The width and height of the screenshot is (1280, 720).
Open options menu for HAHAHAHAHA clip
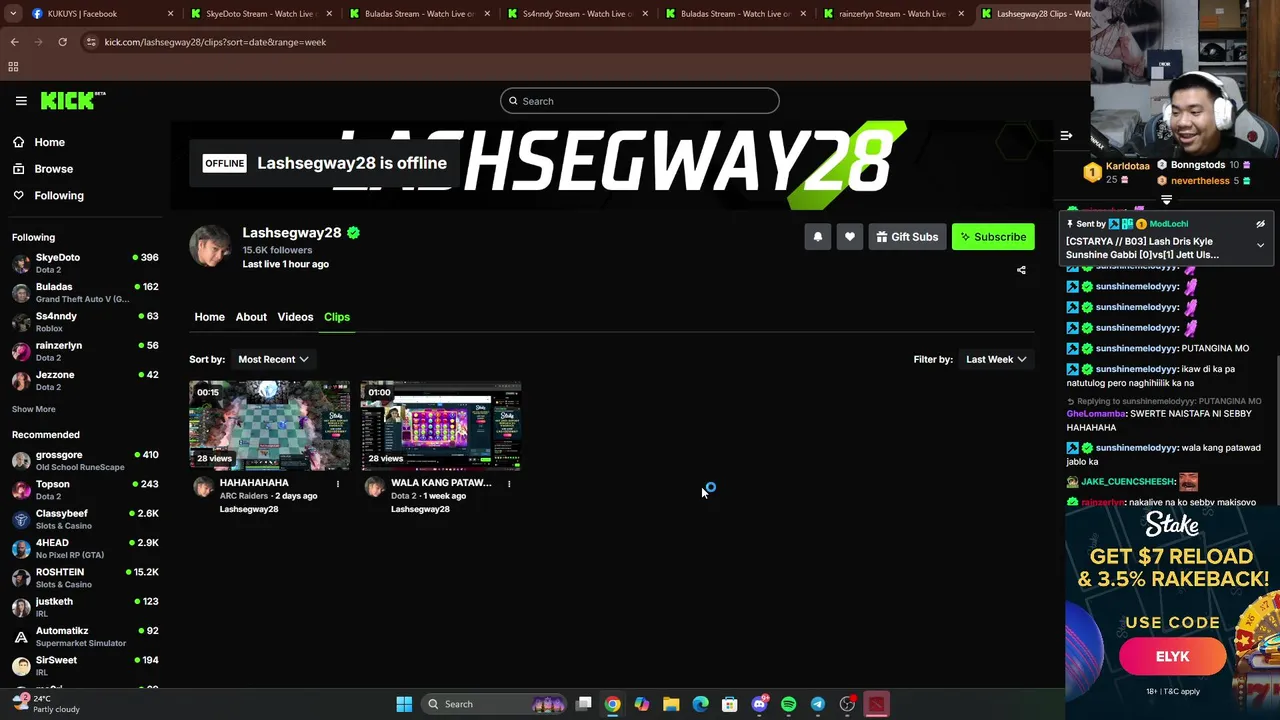pyautogui.click(x=338, y=484)
